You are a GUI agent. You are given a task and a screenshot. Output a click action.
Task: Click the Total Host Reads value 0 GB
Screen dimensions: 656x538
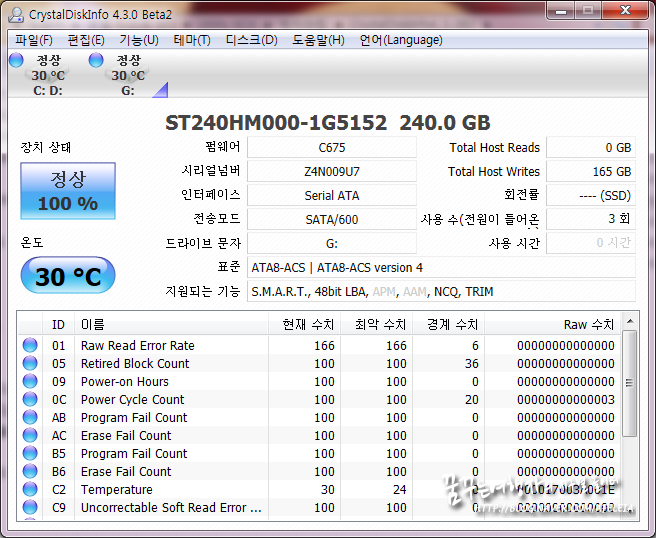pyautogui.click(x=591, y=147)
